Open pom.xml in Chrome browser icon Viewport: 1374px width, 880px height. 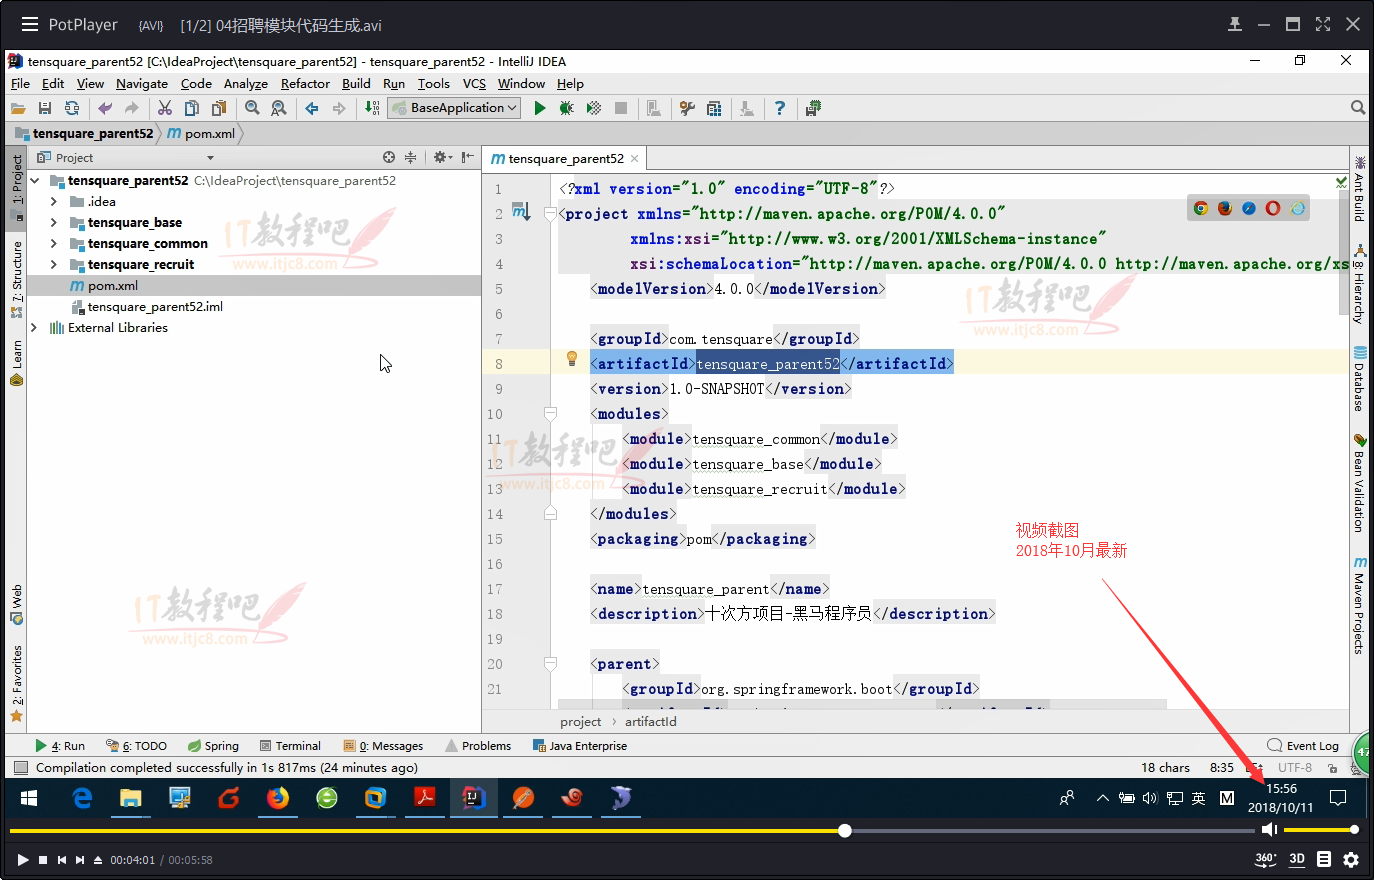pos(1201,208)
